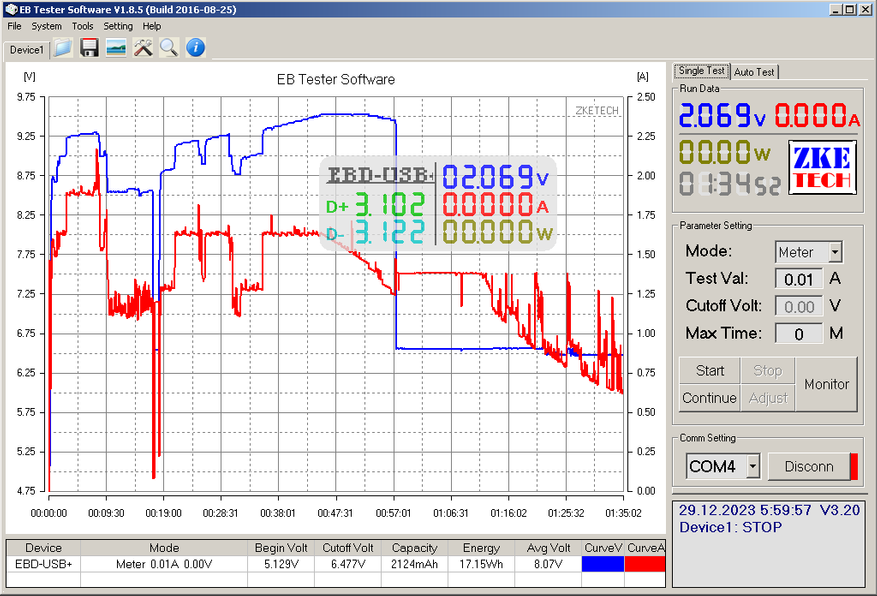
Task: Open the hammer and wrench tools icon
Action: pyautogui.click(x=143, y=48)
